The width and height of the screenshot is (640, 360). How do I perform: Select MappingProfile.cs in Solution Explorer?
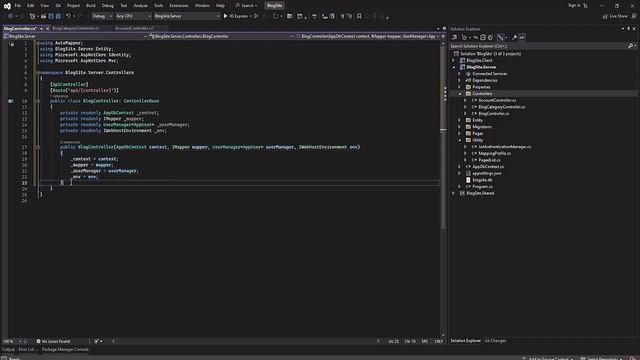[x=494, y=153]
